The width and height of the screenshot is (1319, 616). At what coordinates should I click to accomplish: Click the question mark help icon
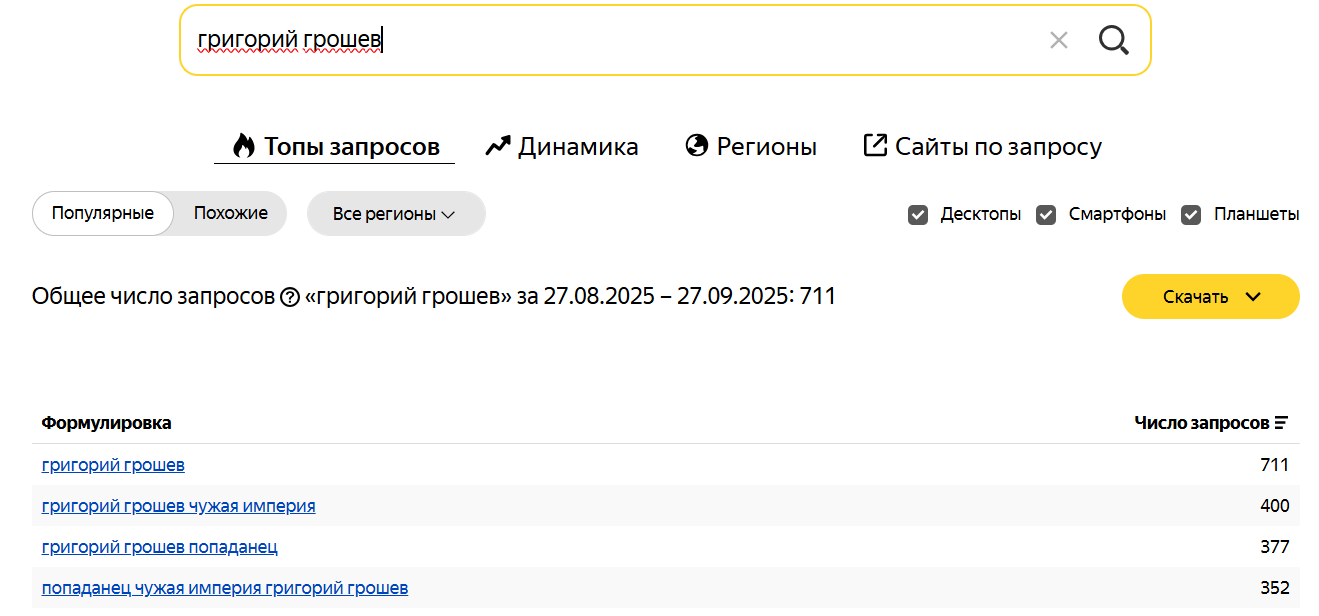tap(290, 297)
